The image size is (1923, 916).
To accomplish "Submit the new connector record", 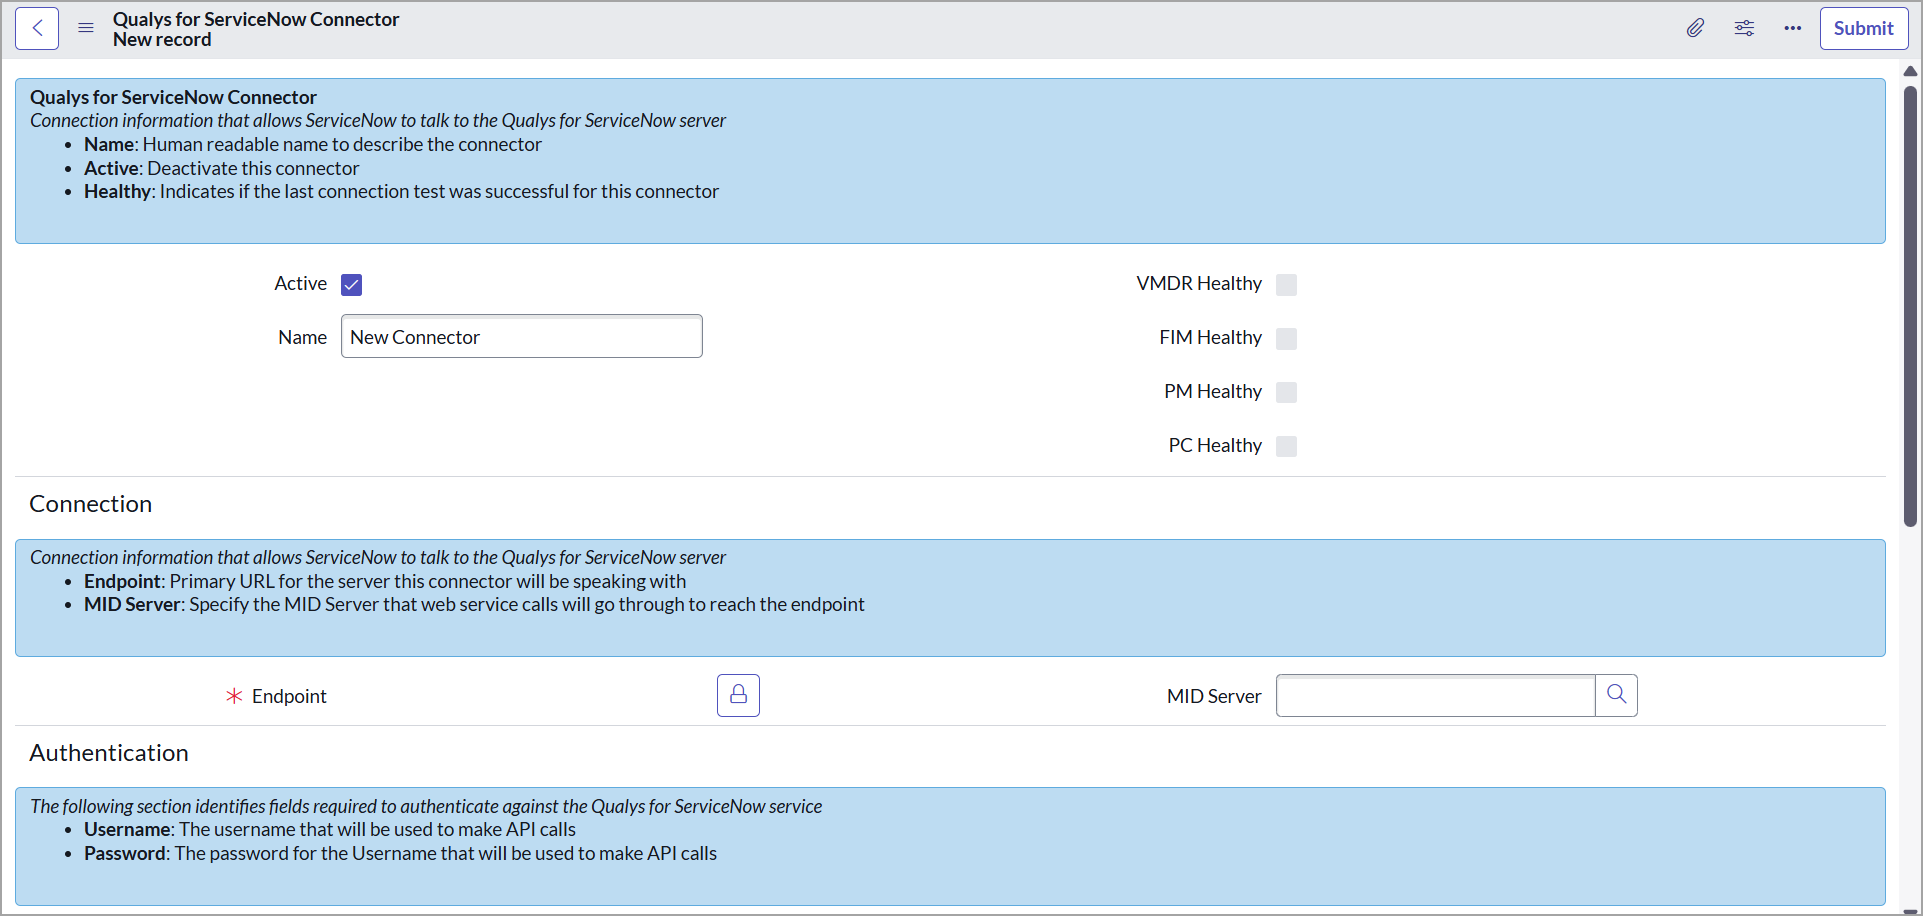I will (x=1863, y=29).
